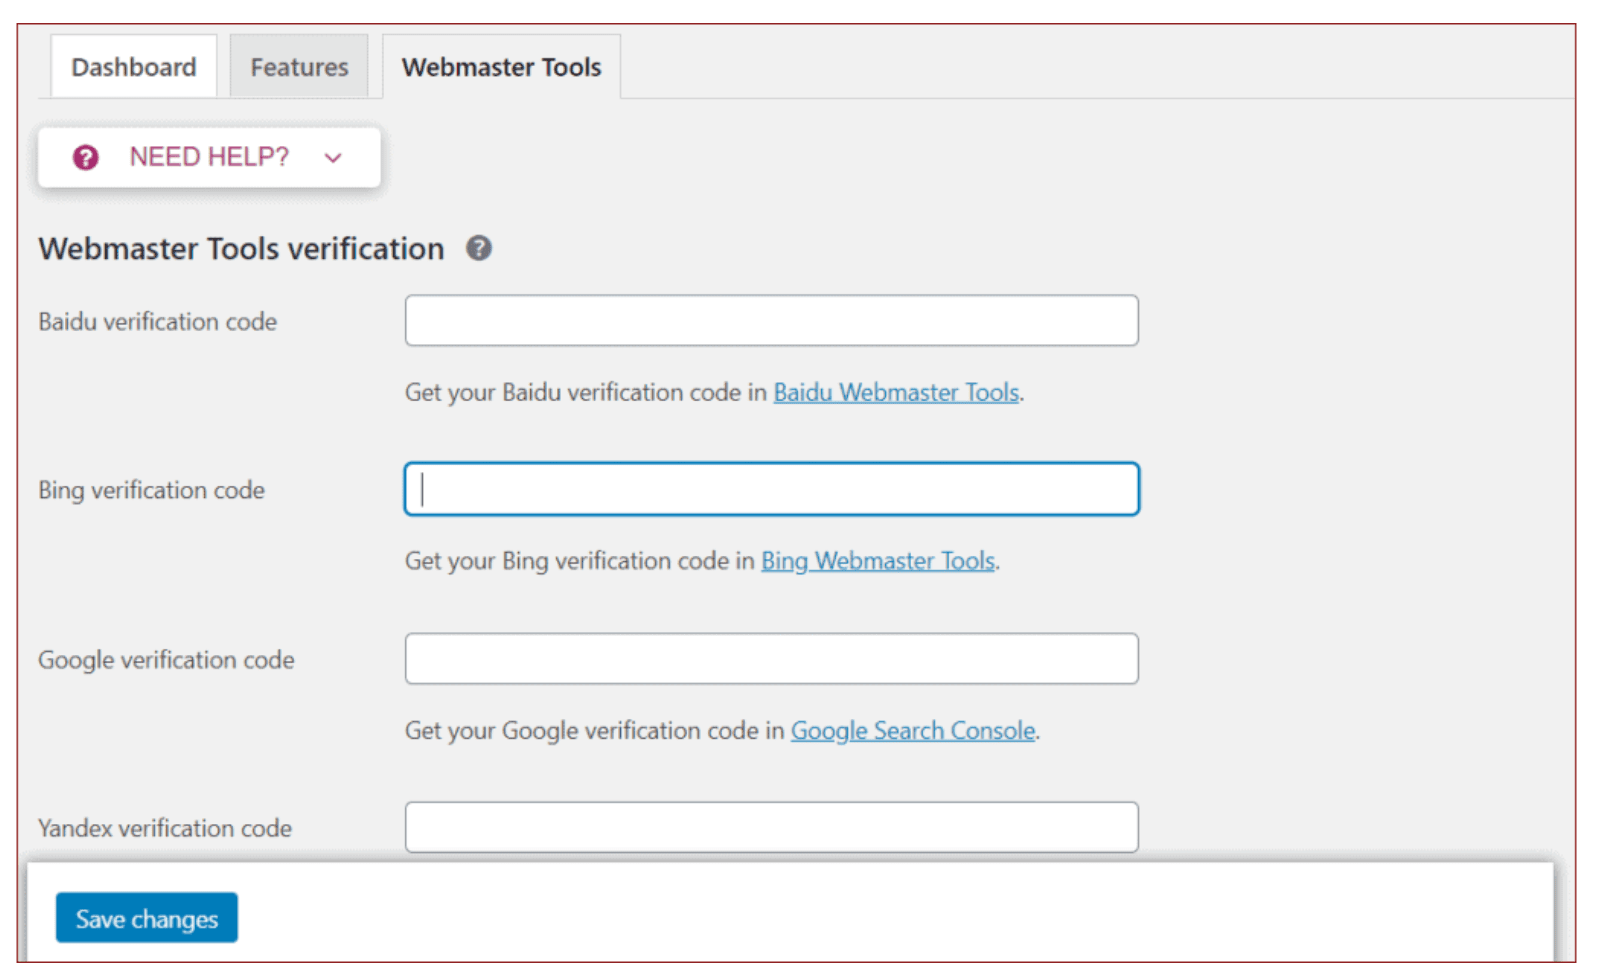Click the Yandex verification code label
The height and width of the screenshot is (979, 1602).
[x=165, y=828]
